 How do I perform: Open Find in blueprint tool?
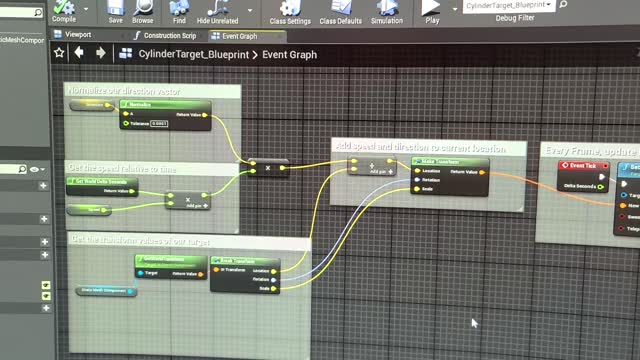click(x=179, y=12)
